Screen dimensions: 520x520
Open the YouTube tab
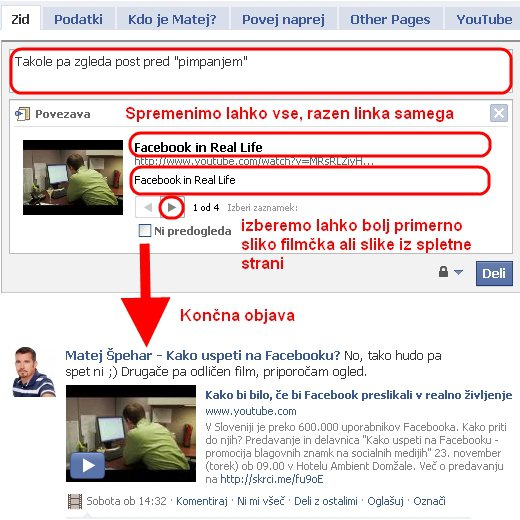[x=484, y=19]
